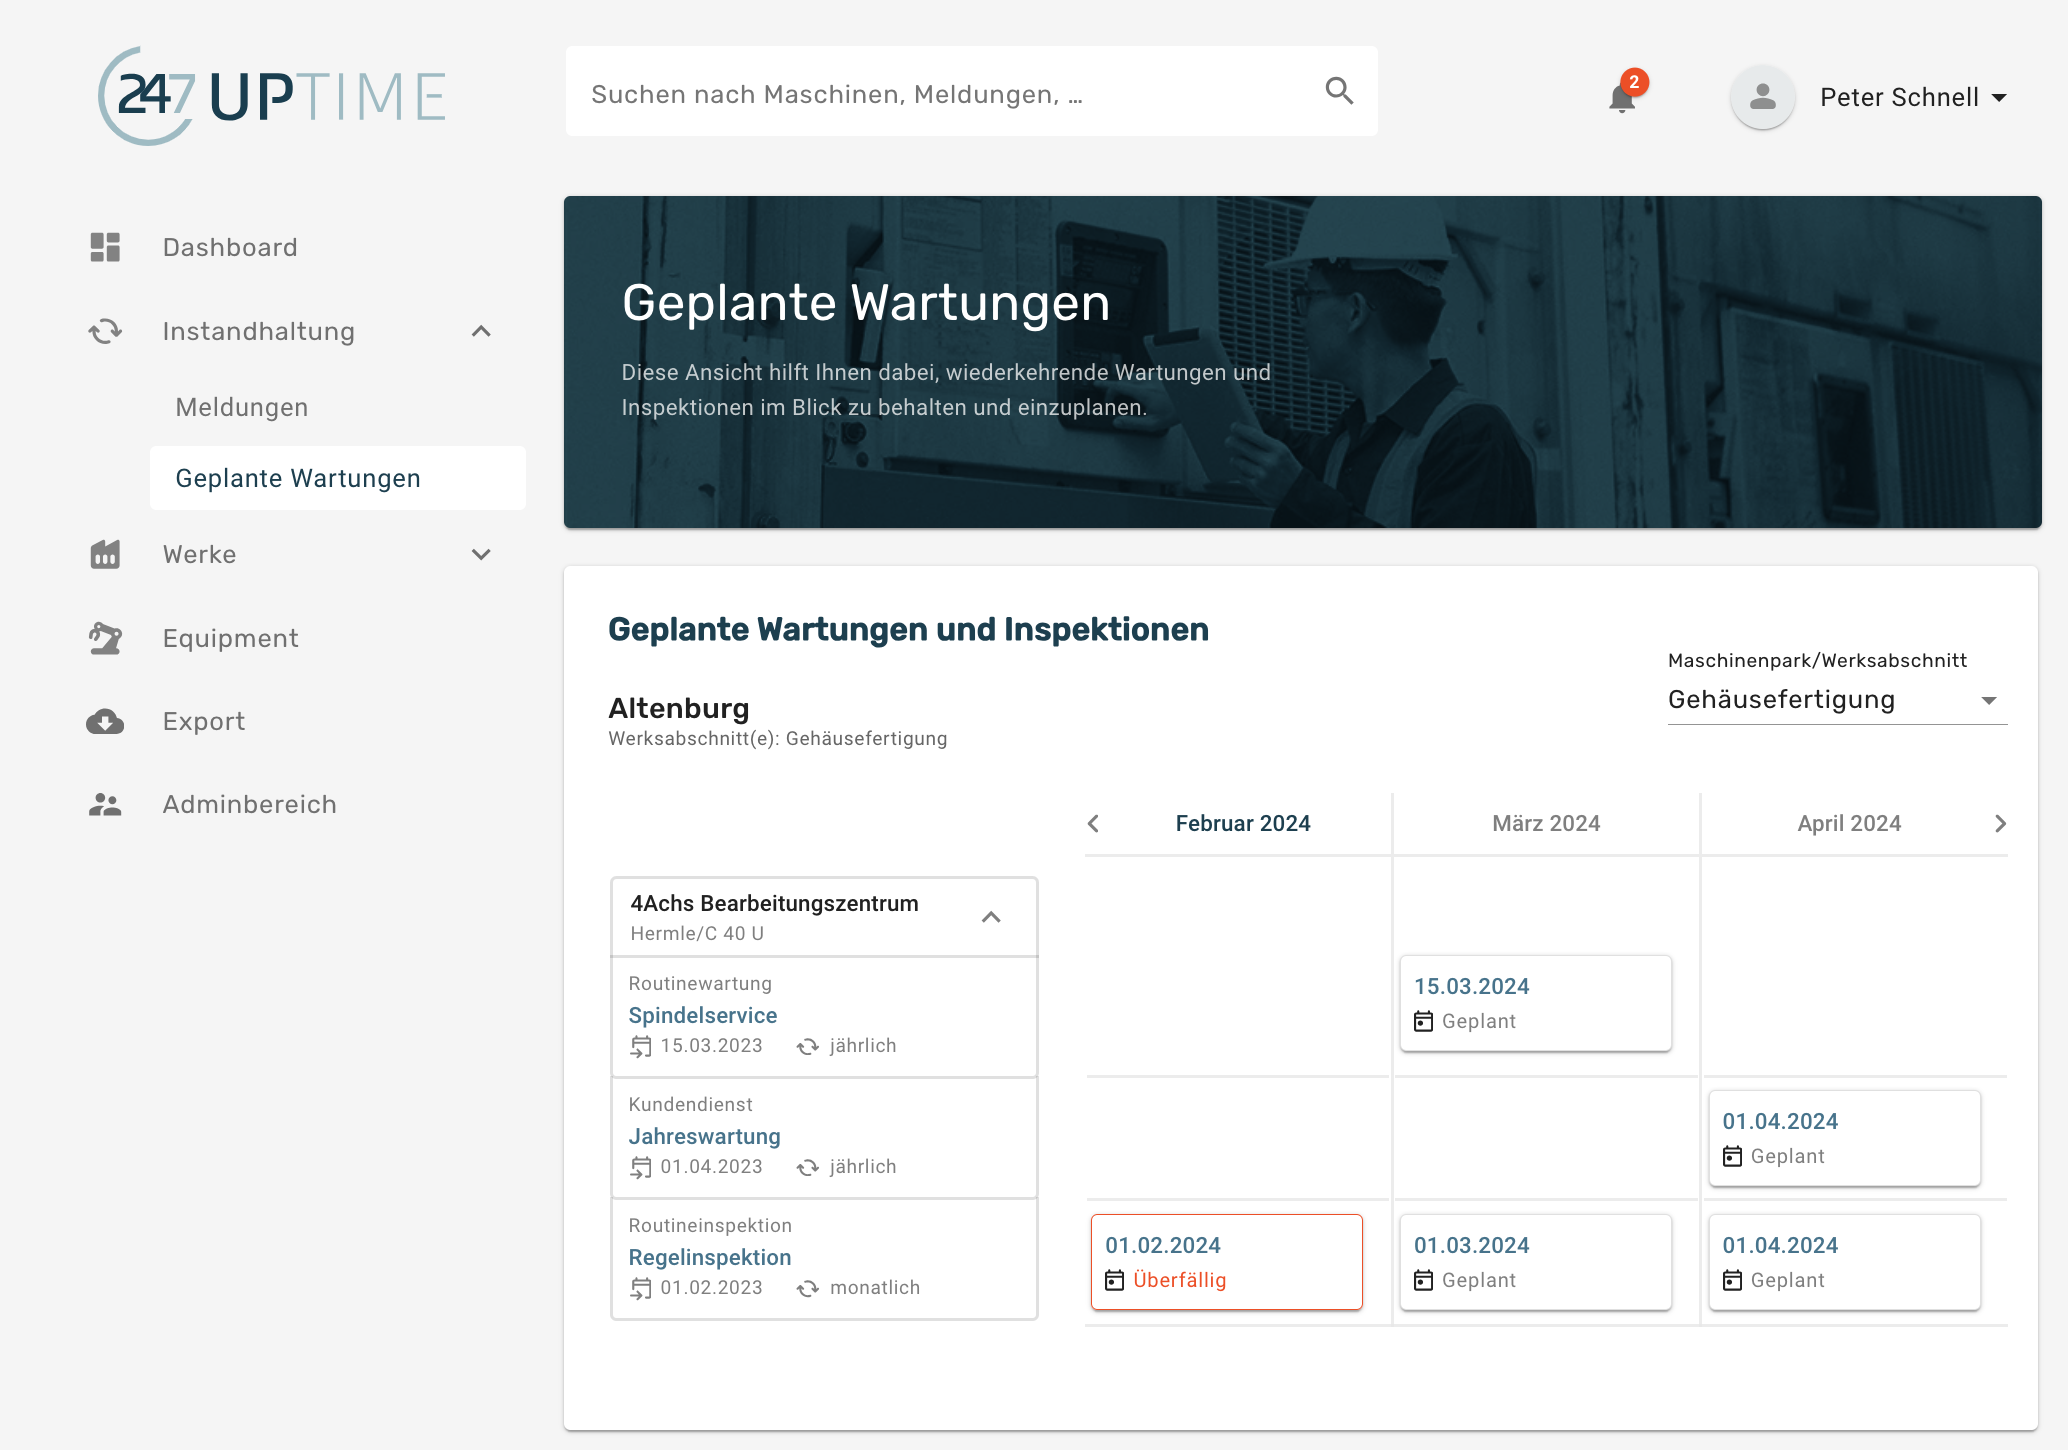2068x1450 pixels.
Task: Click the Instandhaltung sync-arrows icon
Action: tap(106, 331)
